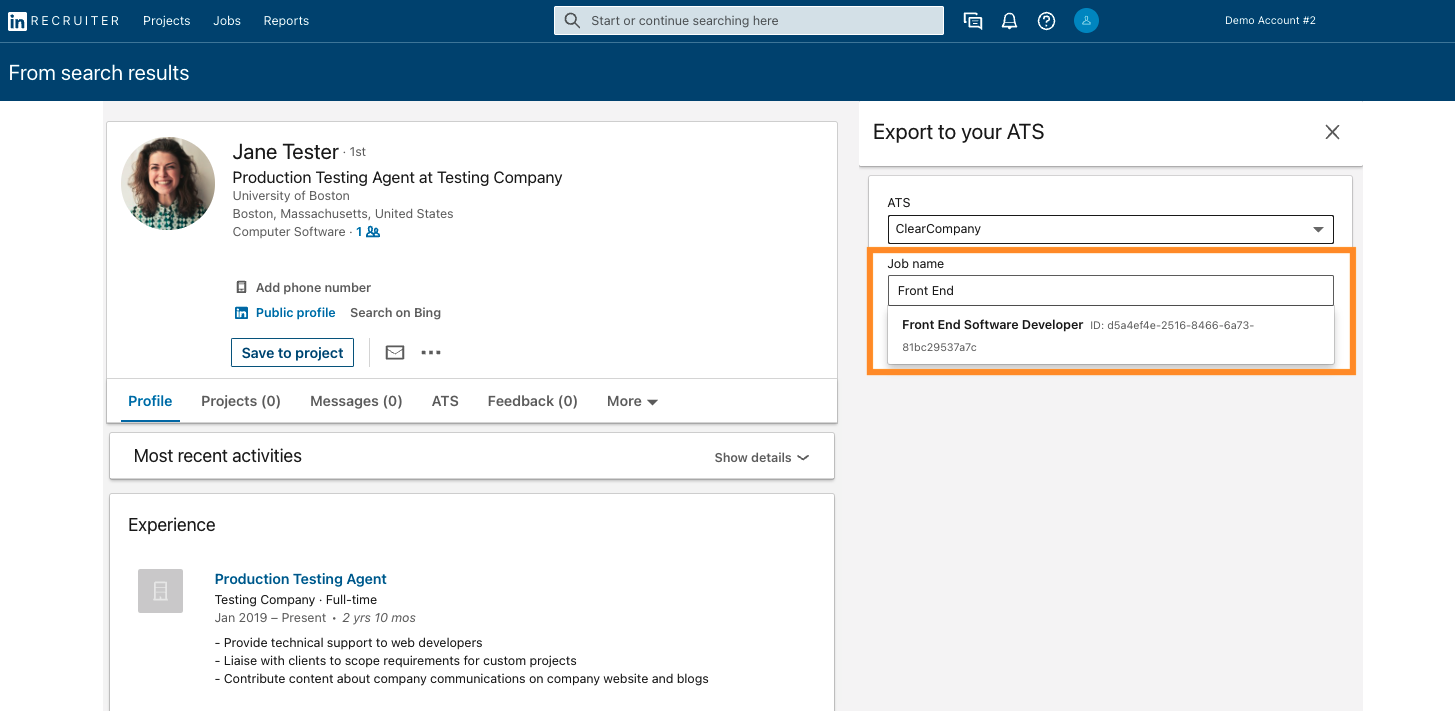Click From search results heading
Screen dimensions: 1455x711
[99, 73]
